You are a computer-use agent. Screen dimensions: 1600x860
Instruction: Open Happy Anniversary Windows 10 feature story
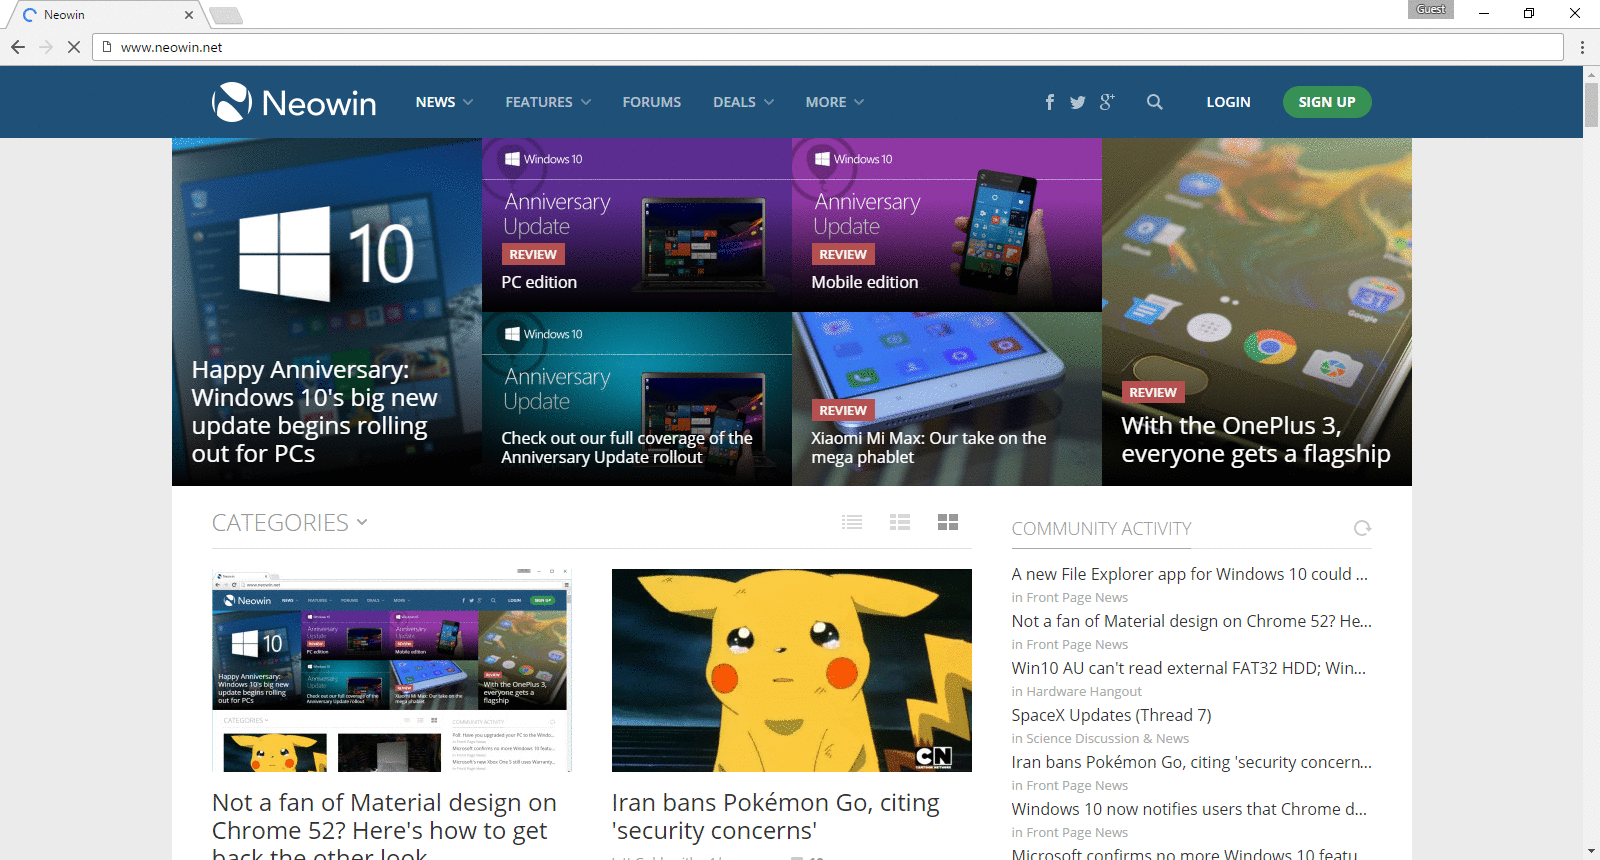coord(327,312)
